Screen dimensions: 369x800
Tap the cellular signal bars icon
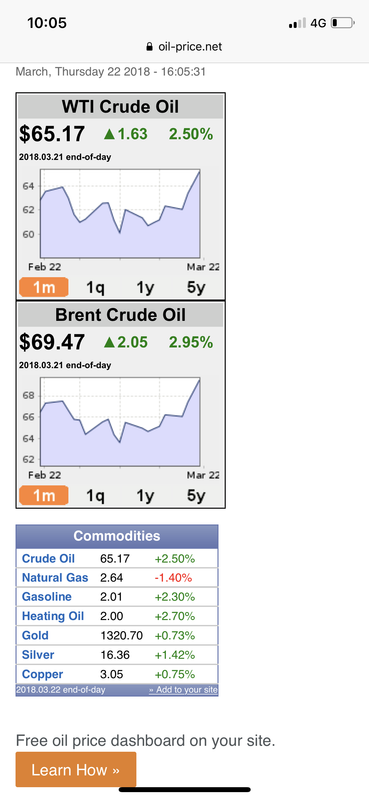[x=297, y=23]
